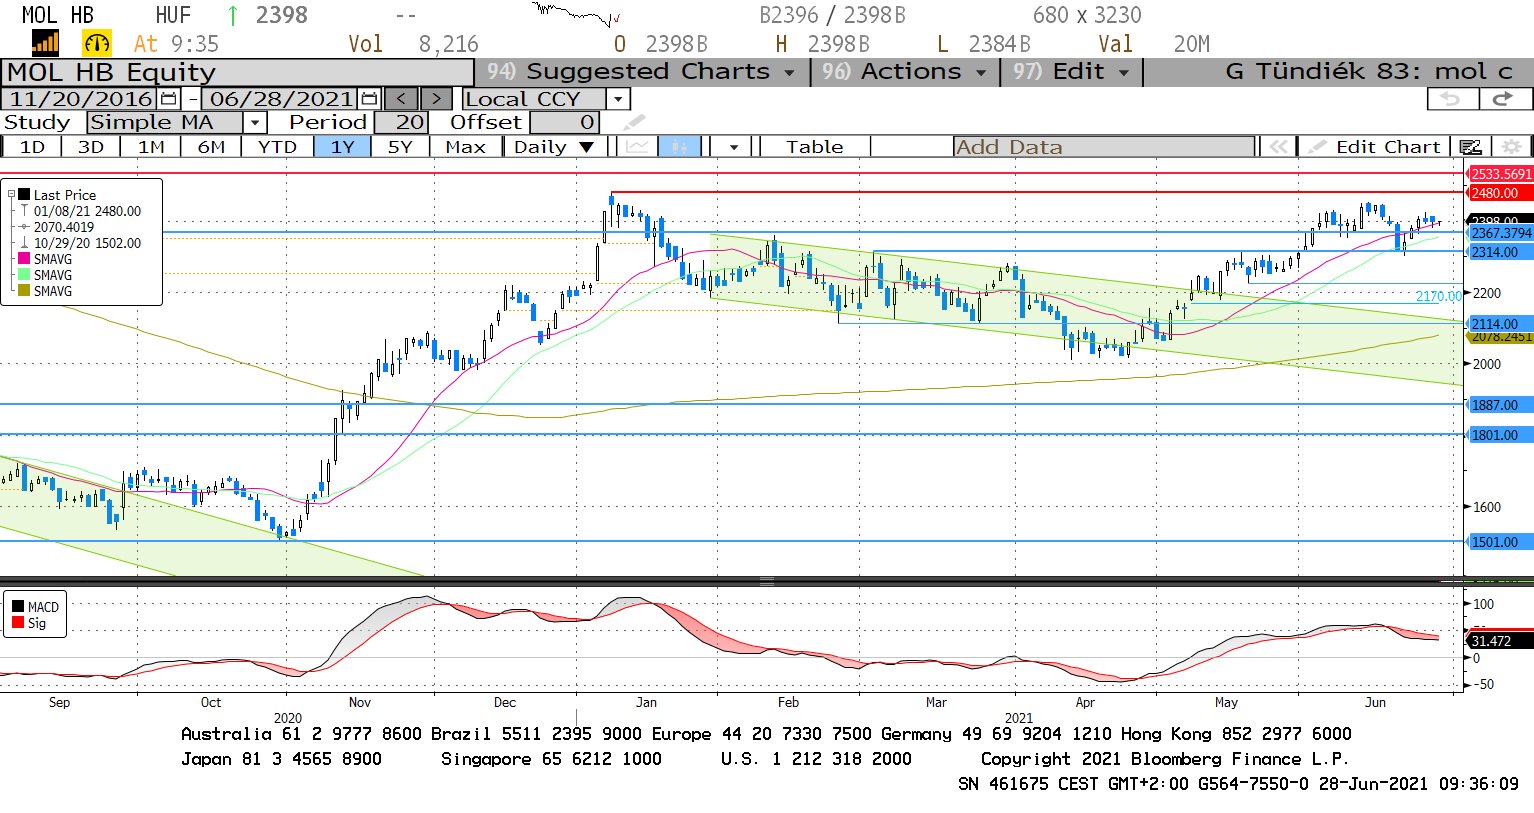Select the 1D time range

[x=33, y=147]
